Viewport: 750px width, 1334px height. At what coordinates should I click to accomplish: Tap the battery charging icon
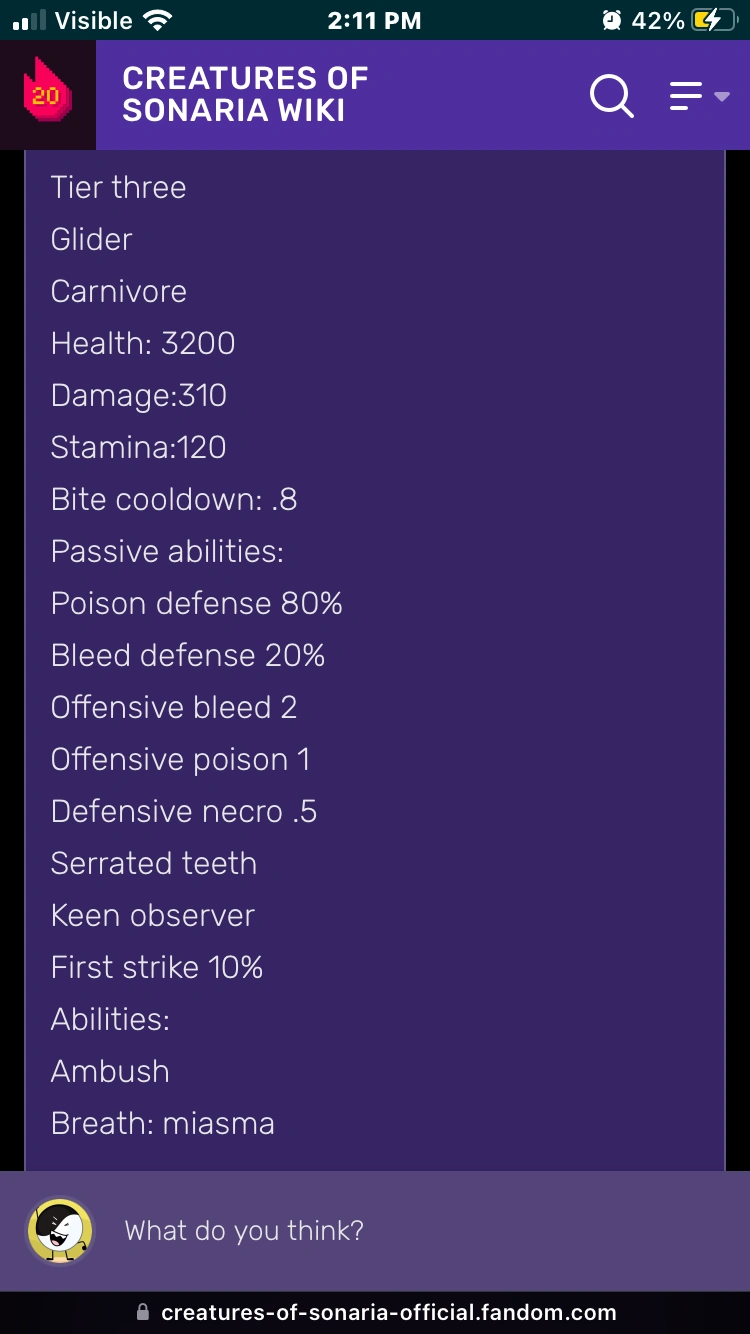point(713,20)
